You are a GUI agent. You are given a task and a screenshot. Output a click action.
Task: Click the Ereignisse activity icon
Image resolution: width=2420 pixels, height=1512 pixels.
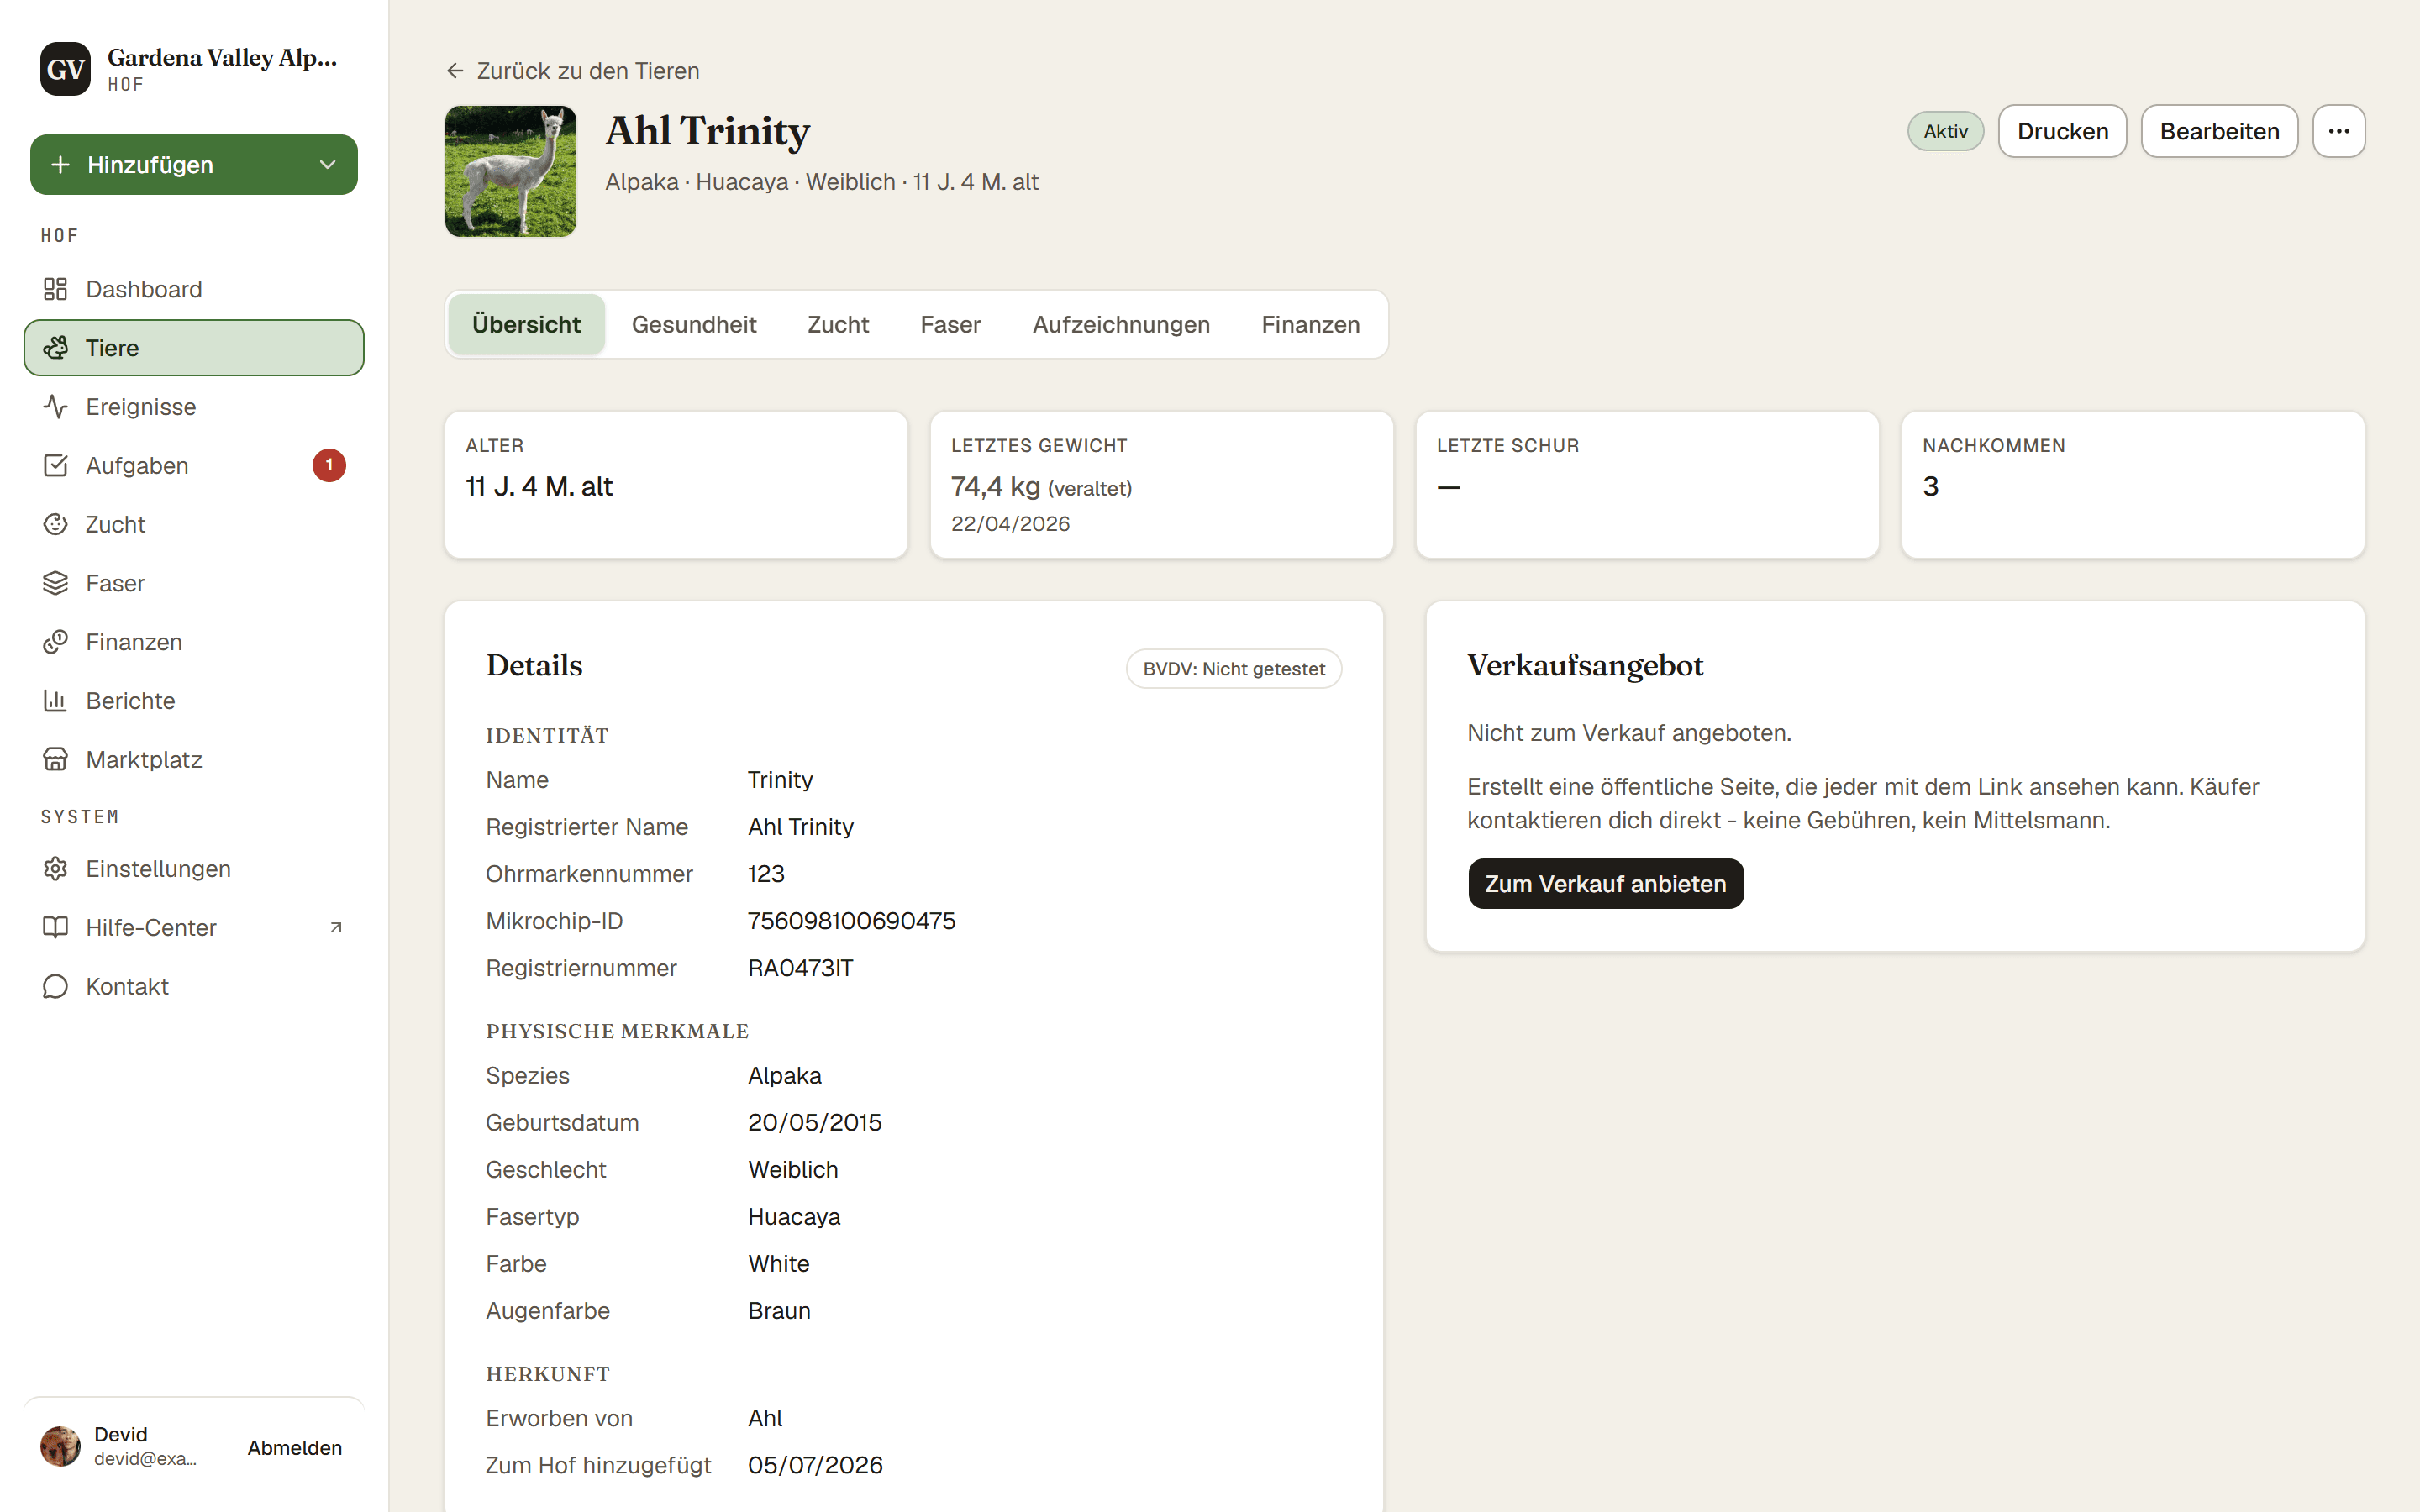point(55,407)
